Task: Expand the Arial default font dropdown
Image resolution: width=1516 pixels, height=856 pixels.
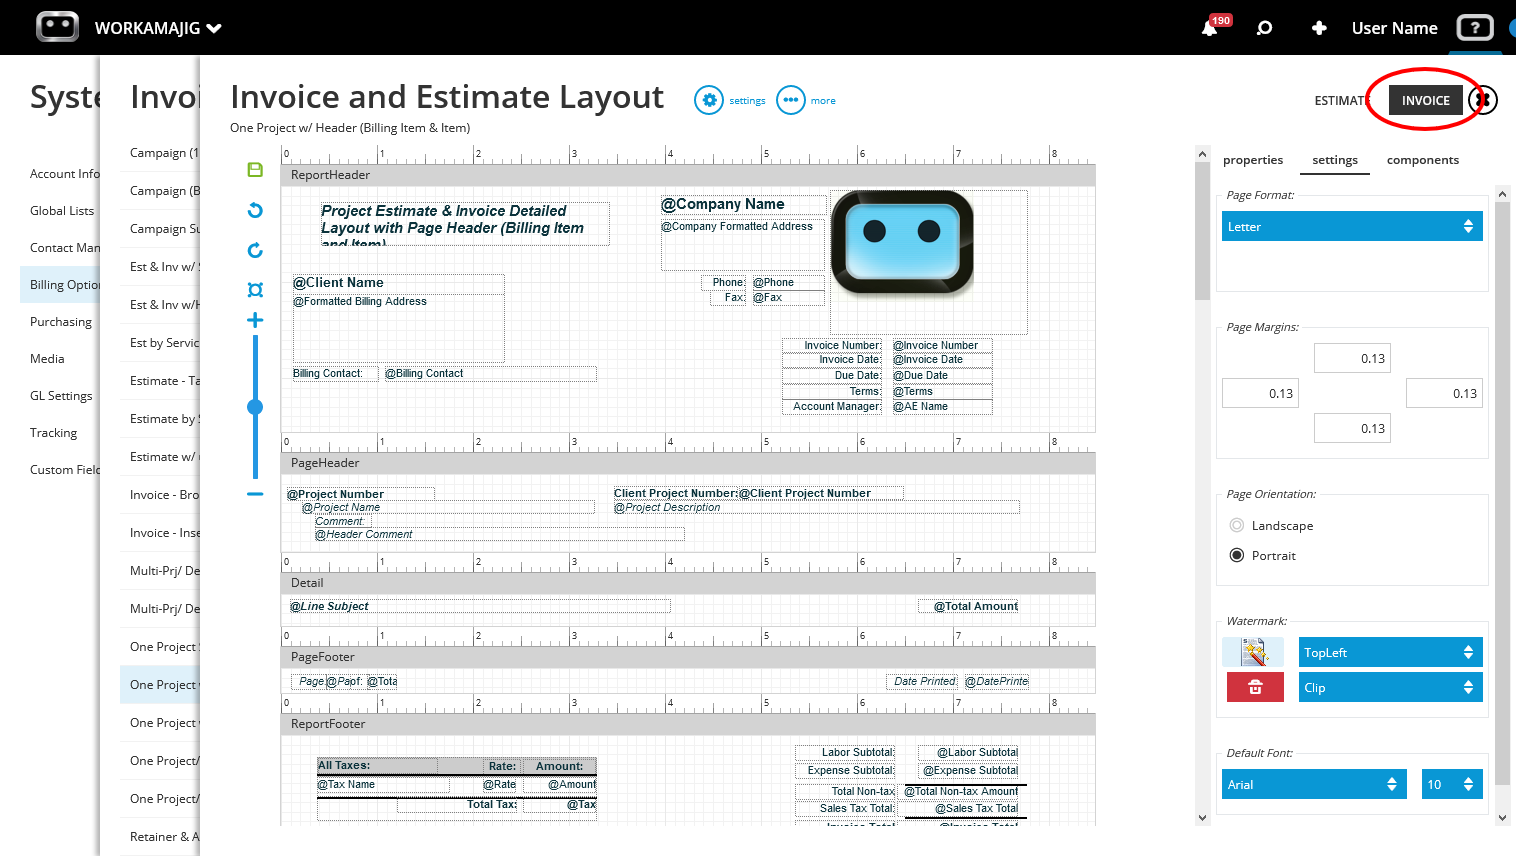Action: click(x=1314, y=784)
